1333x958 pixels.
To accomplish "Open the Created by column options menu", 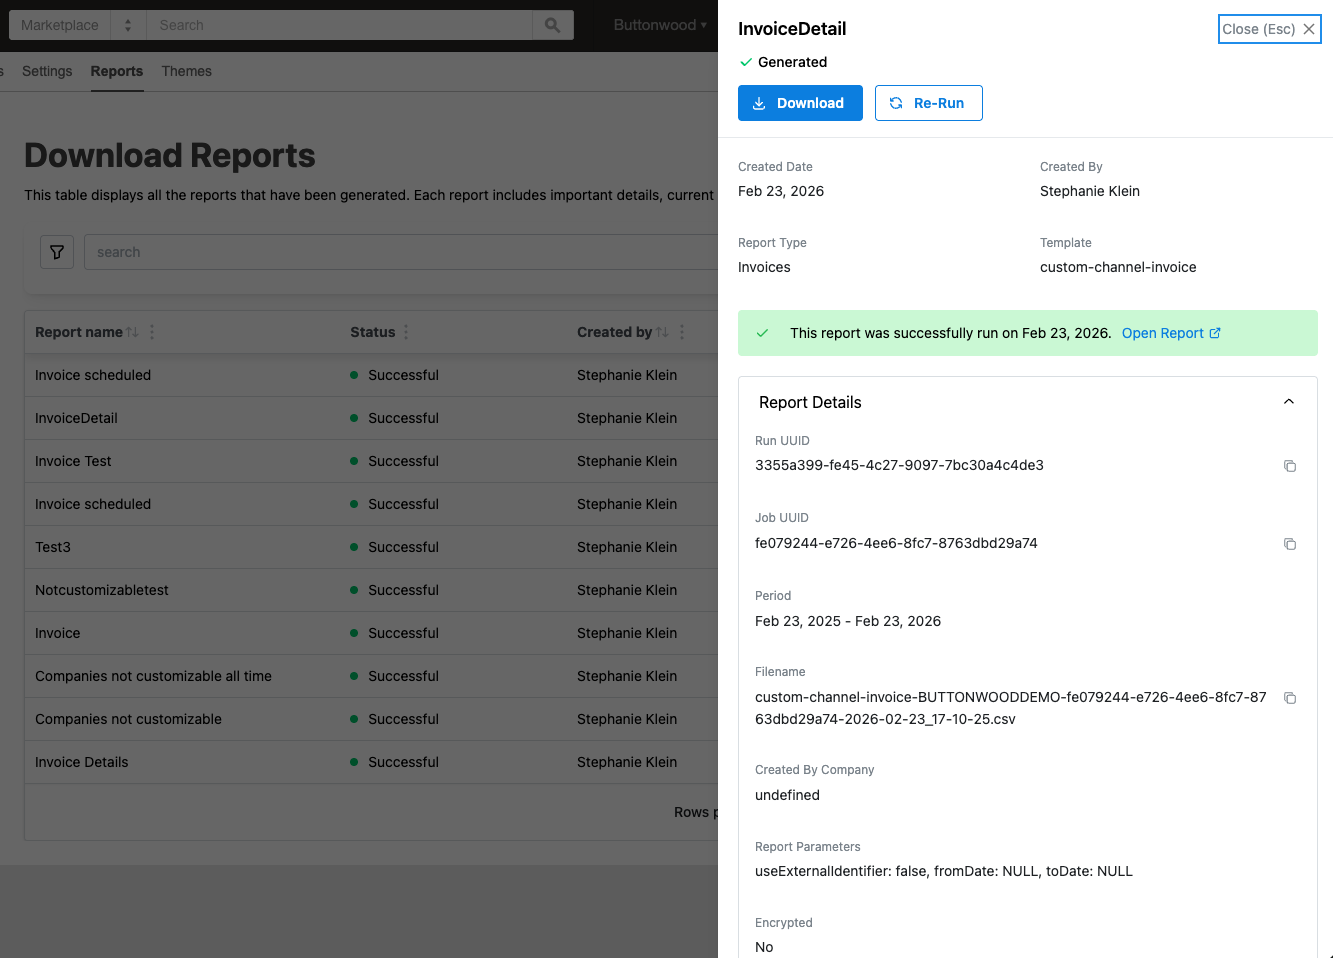I will click(682, 332).
